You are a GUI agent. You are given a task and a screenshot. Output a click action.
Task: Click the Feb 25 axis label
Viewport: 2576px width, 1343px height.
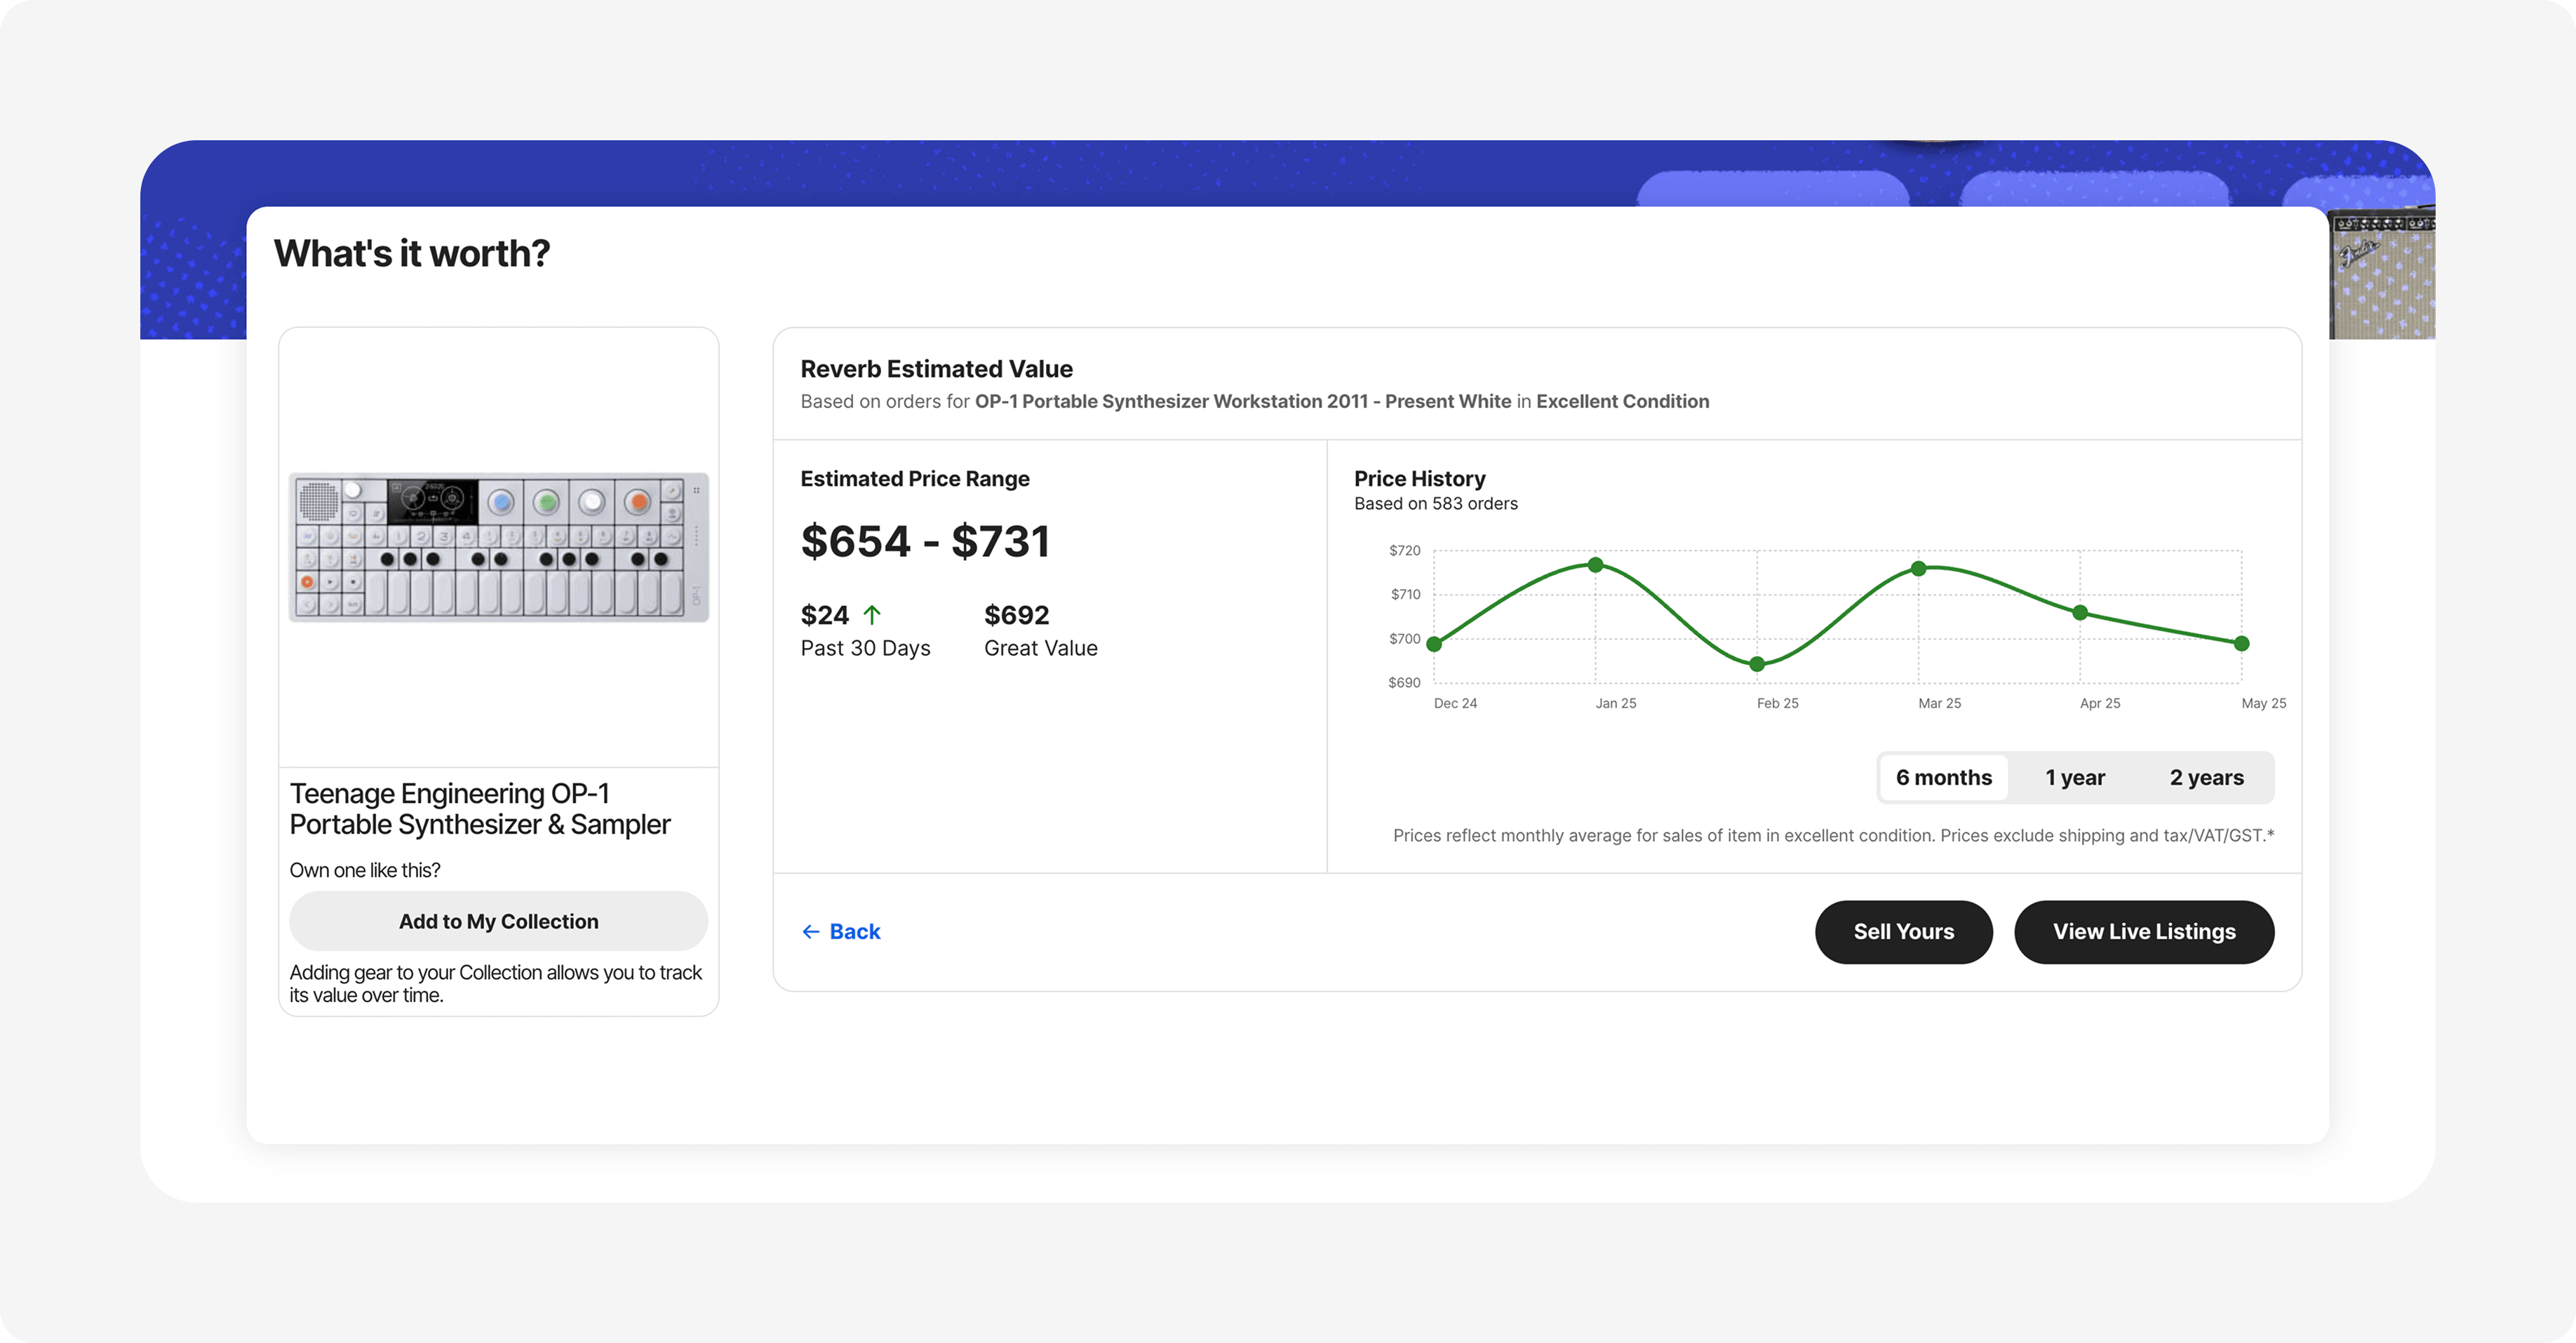(1777, 703)
